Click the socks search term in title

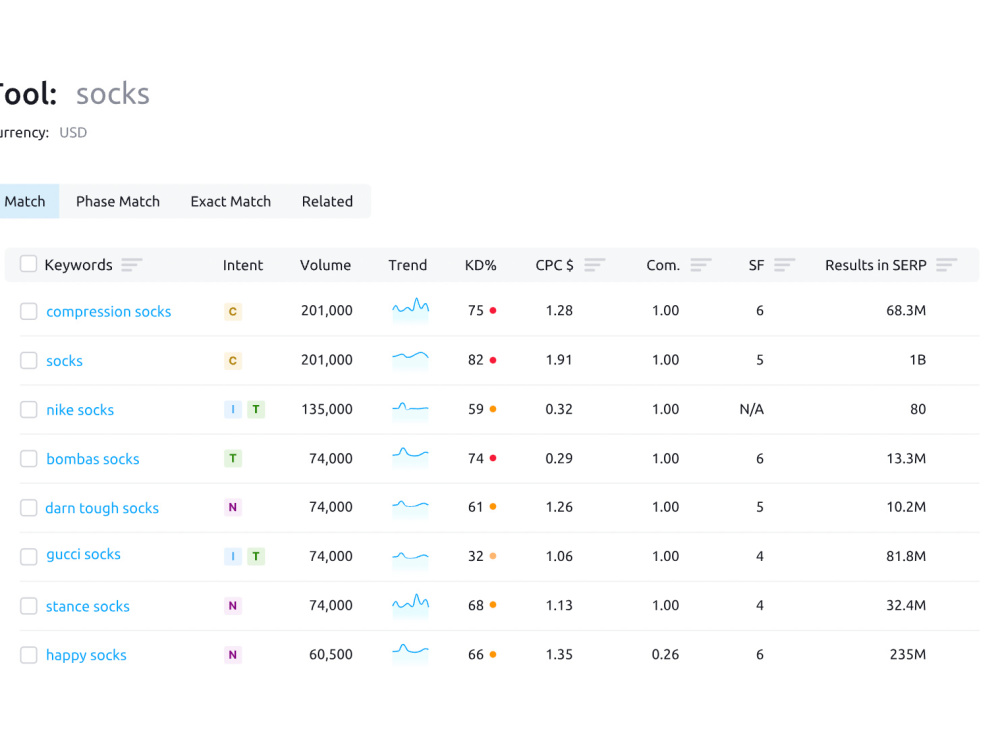pyautogui.click(x=113, y=94)
